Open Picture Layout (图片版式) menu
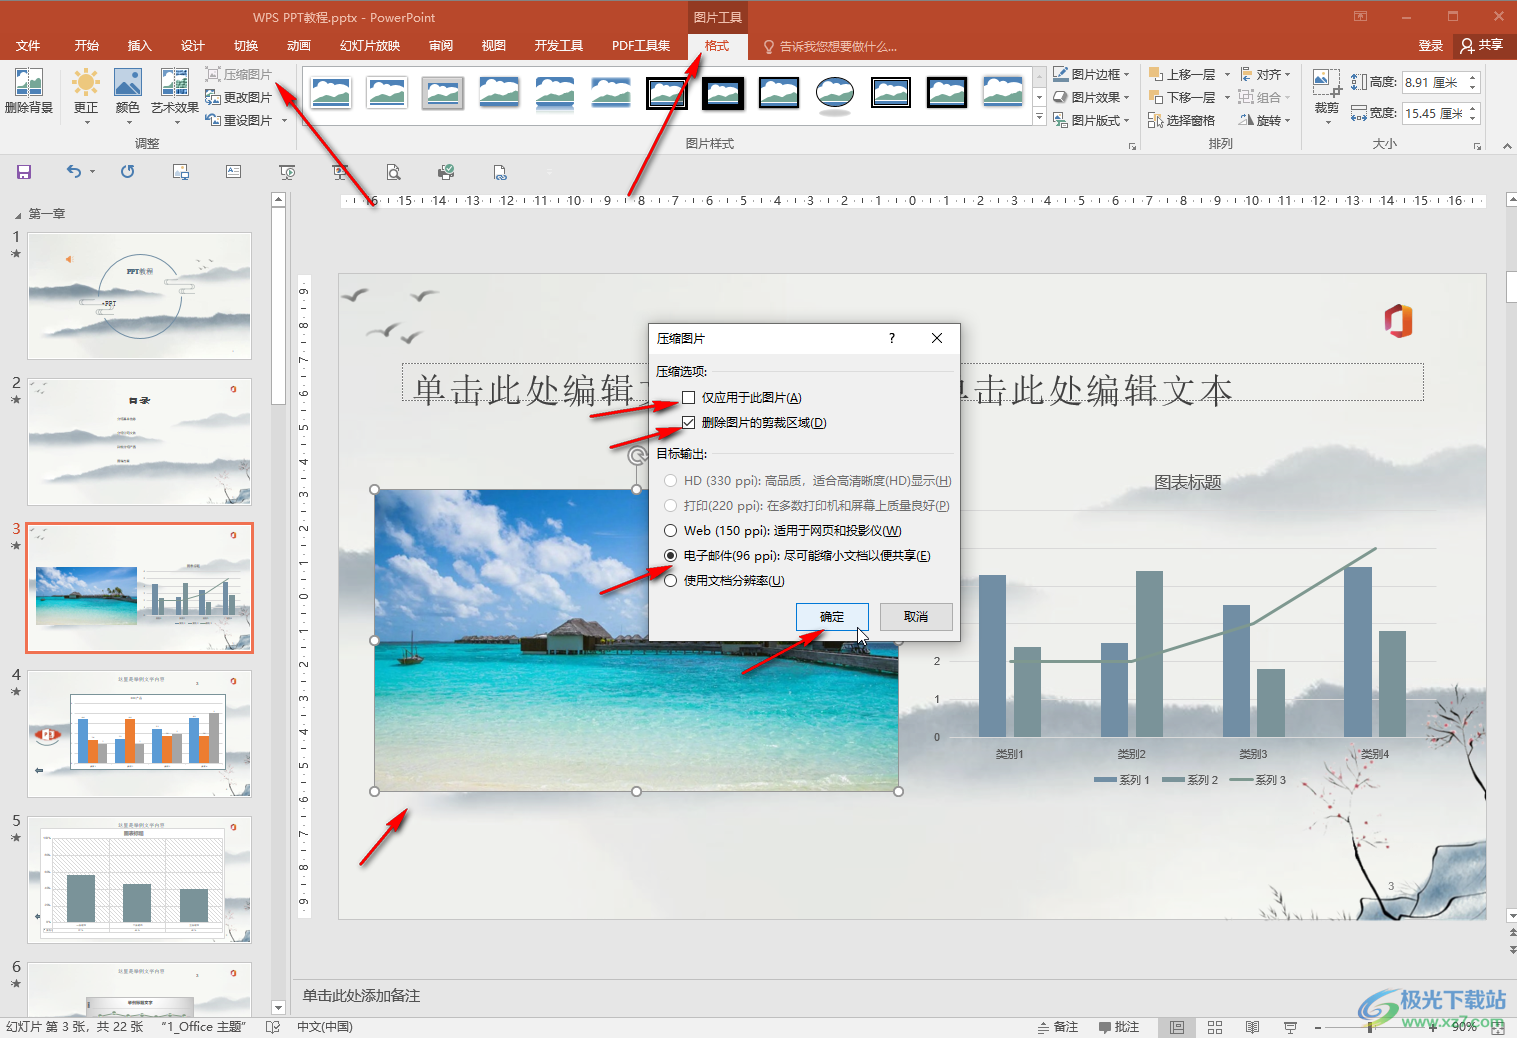The image size is (1517, 1038). click(1091, 120)
